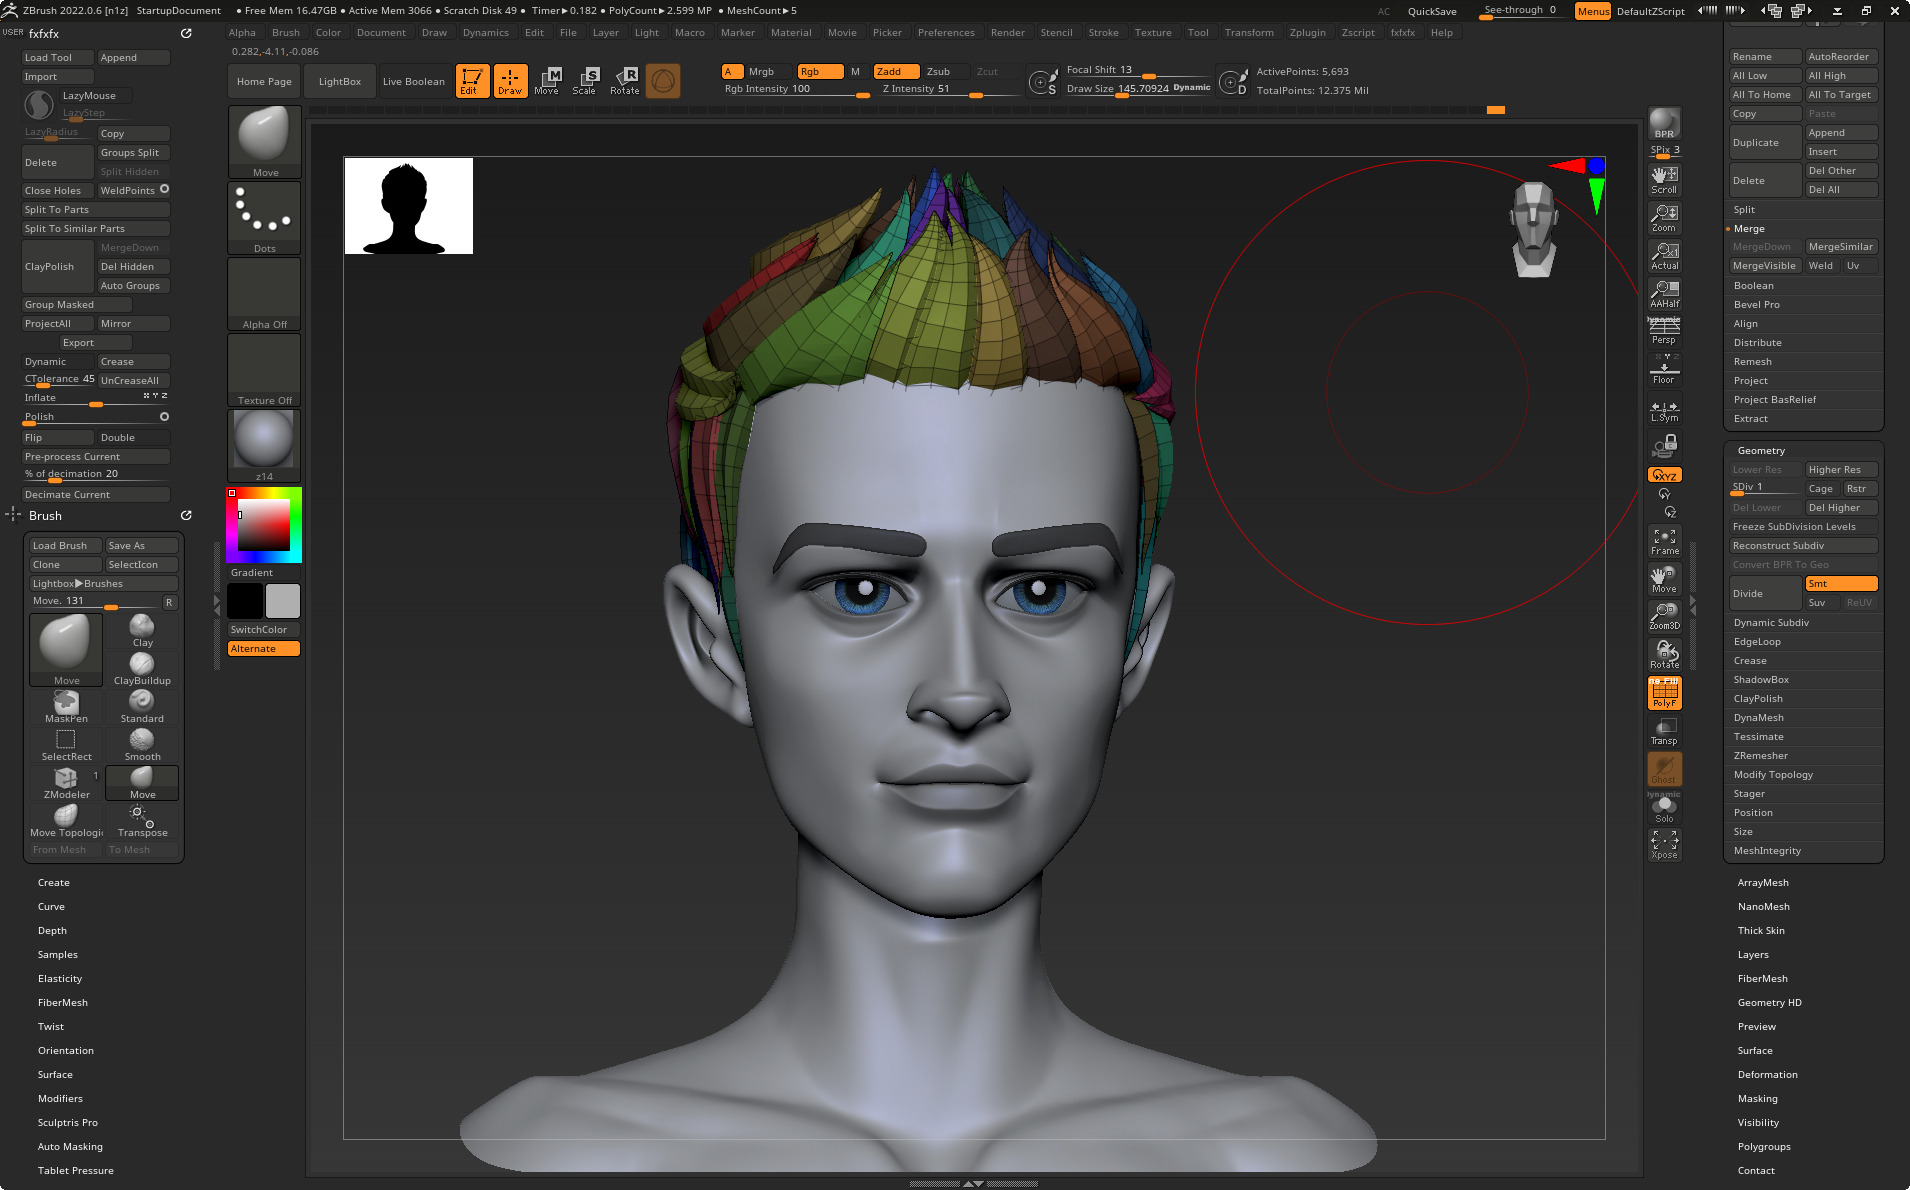
Task: Expand the Deformation palette section
Action: pyautogui.click(x=1767, y=1075)
